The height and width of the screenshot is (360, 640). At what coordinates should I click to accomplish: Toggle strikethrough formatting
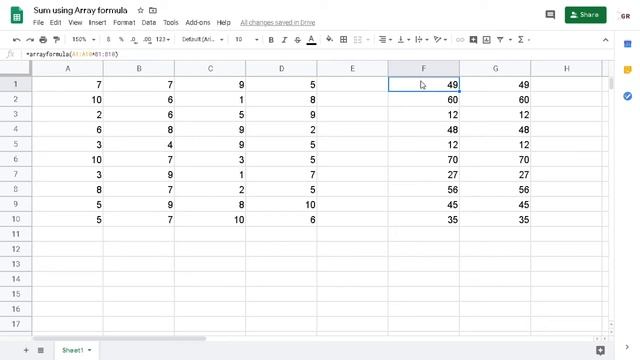(x=298, y=40)
